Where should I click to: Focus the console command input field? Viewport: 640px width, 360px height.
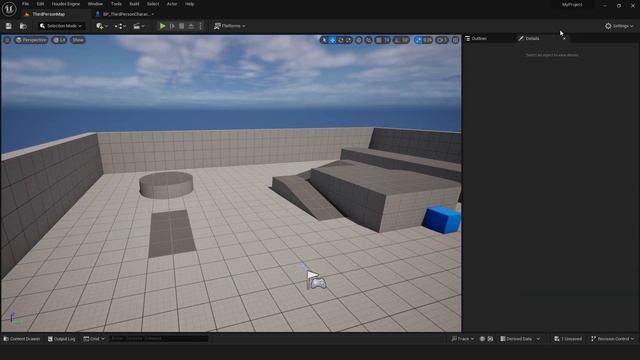click(x=159, y=339)
